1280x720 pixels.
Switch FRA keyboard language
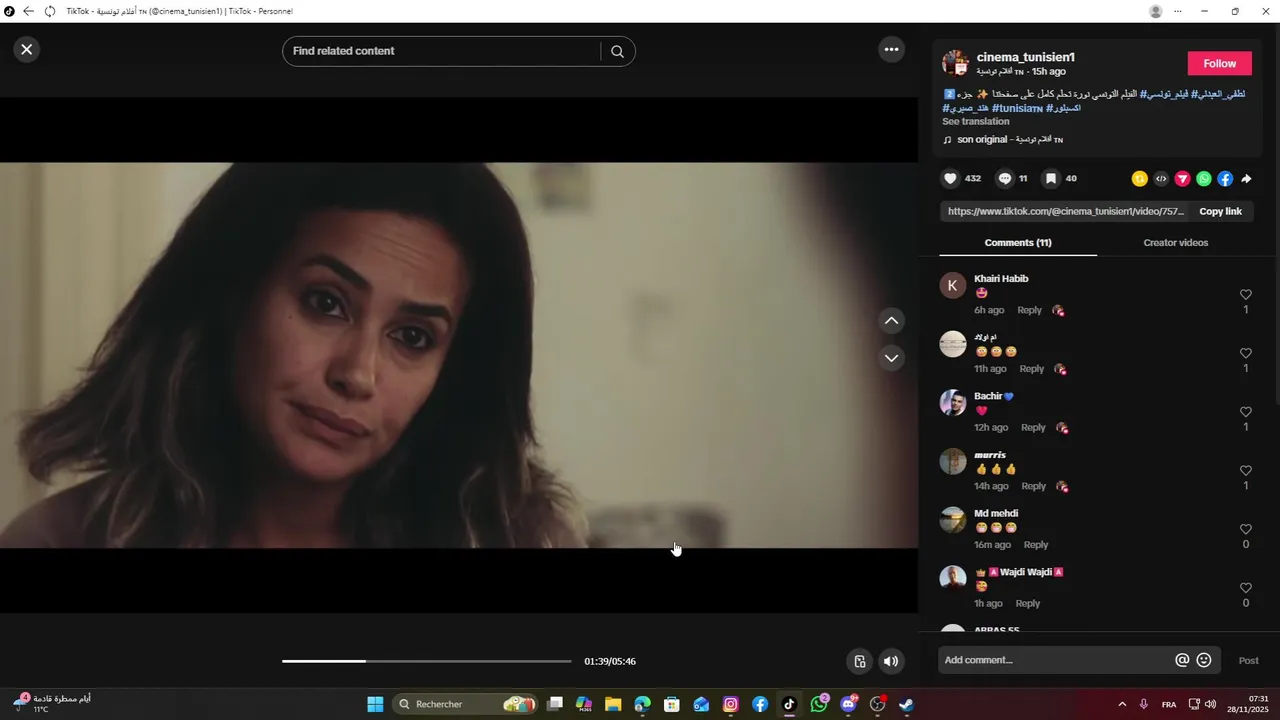[1169, 704]
